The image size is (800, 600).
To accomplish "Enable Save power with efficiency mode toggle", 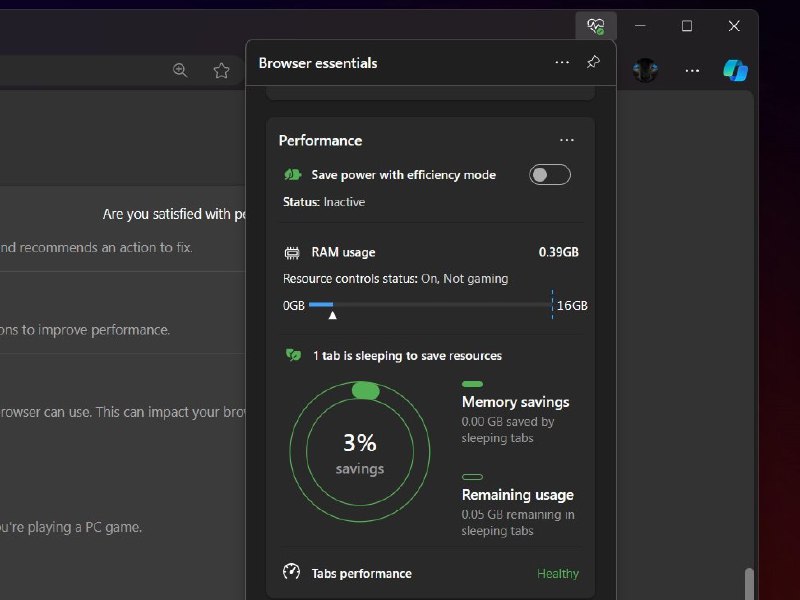I will [550, 175].
